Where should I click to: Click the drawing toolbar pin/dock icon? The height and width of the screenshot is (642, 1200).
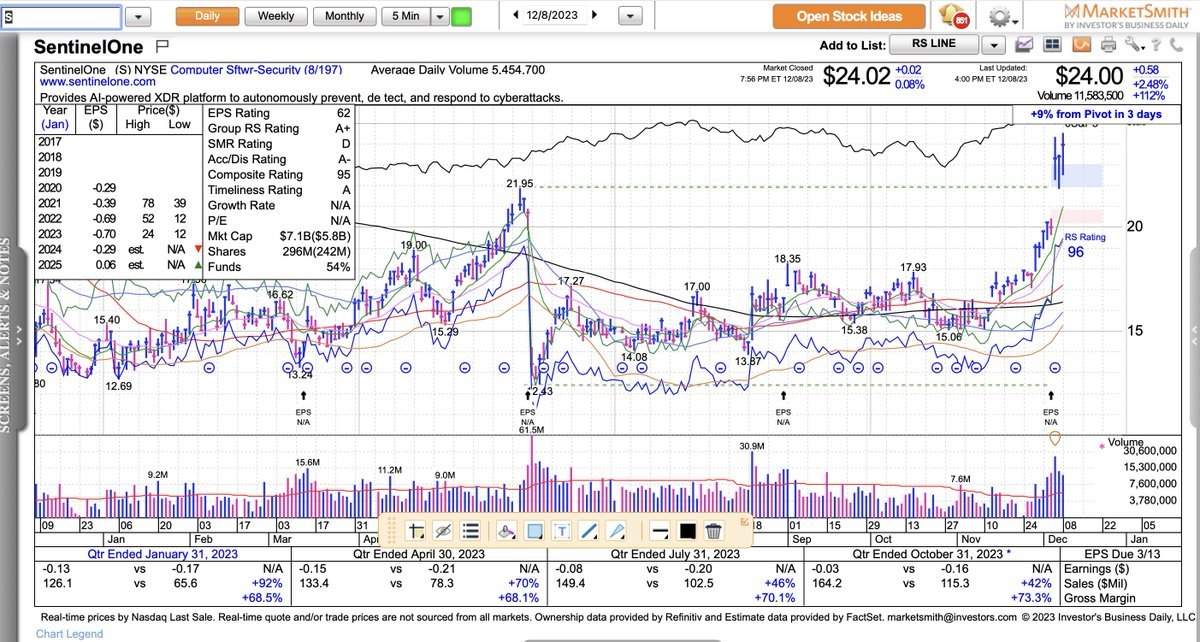(744, 520)
